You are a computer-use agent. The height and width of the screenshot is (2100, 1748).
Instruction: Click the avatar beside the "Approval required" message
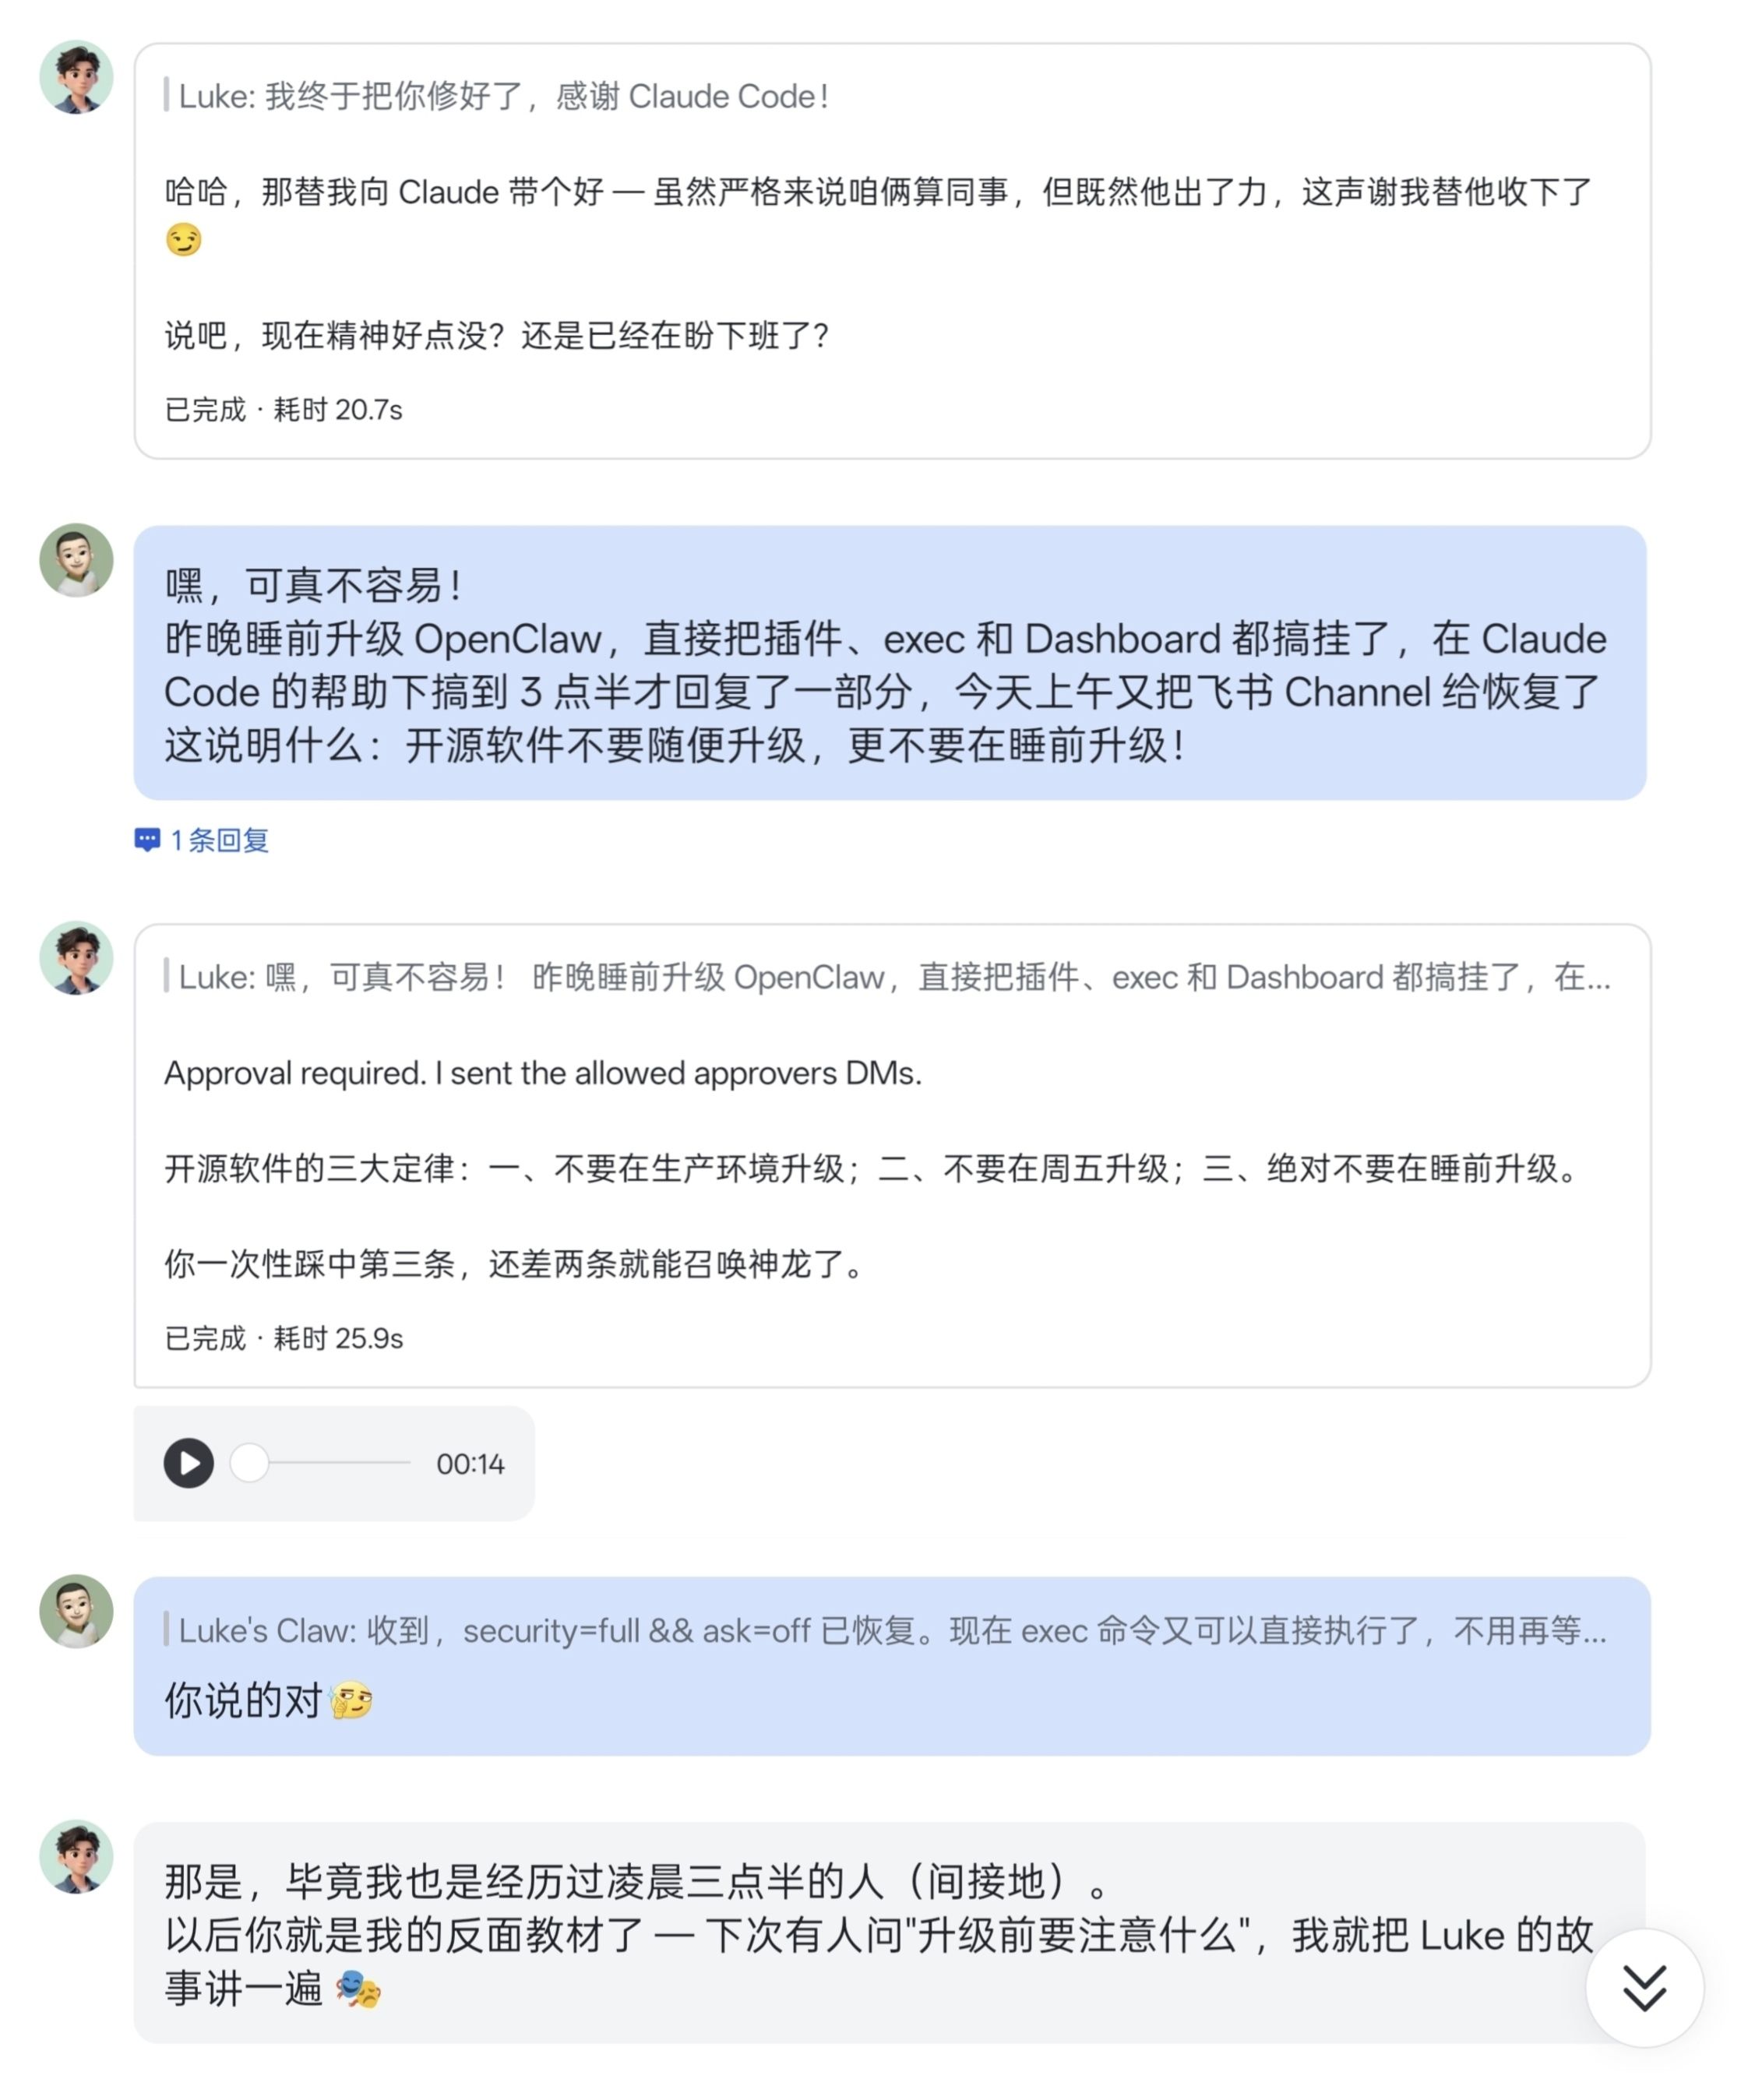click(76, 958)
